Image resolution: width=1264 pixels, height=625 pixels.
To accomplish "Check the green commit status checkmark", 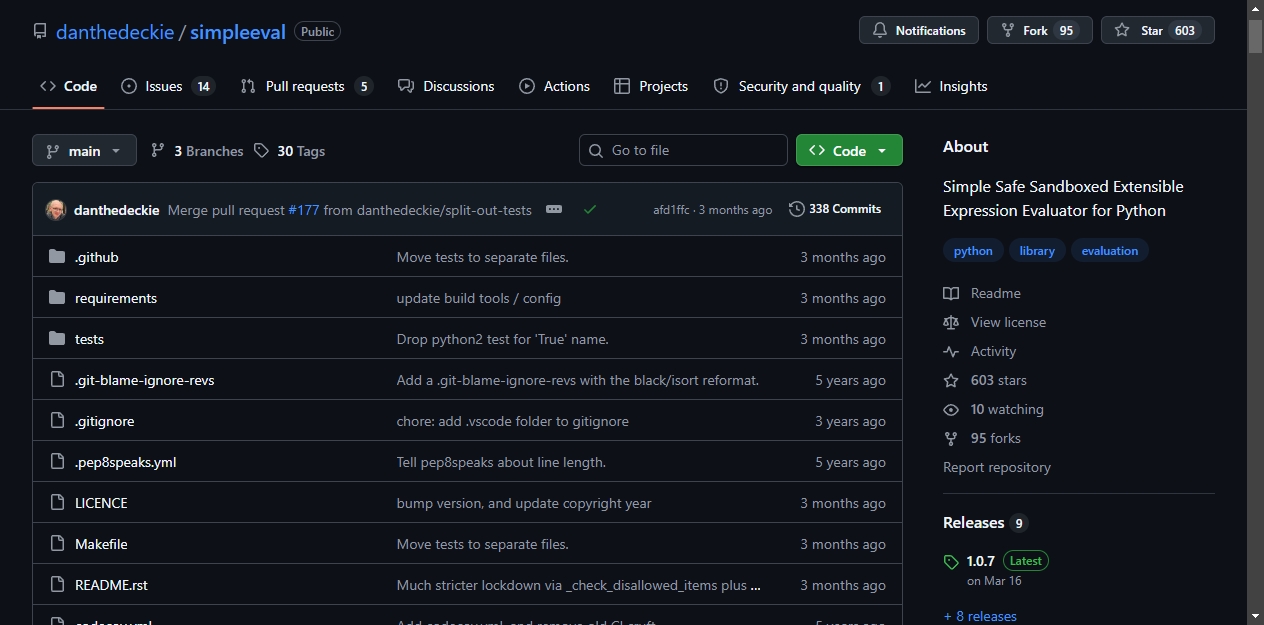I will click(x=590, y=210).
